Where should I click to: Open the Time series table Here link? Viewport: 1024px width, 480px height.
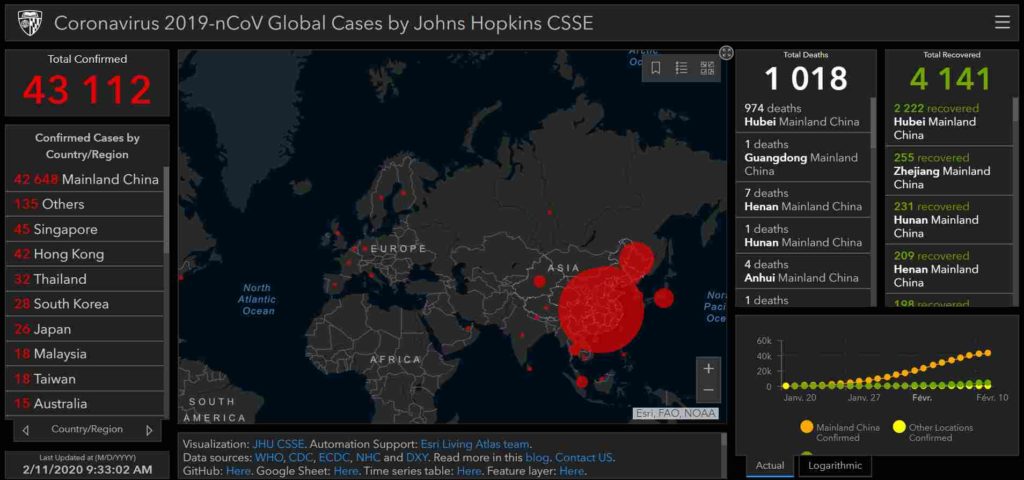click(469, 470)
